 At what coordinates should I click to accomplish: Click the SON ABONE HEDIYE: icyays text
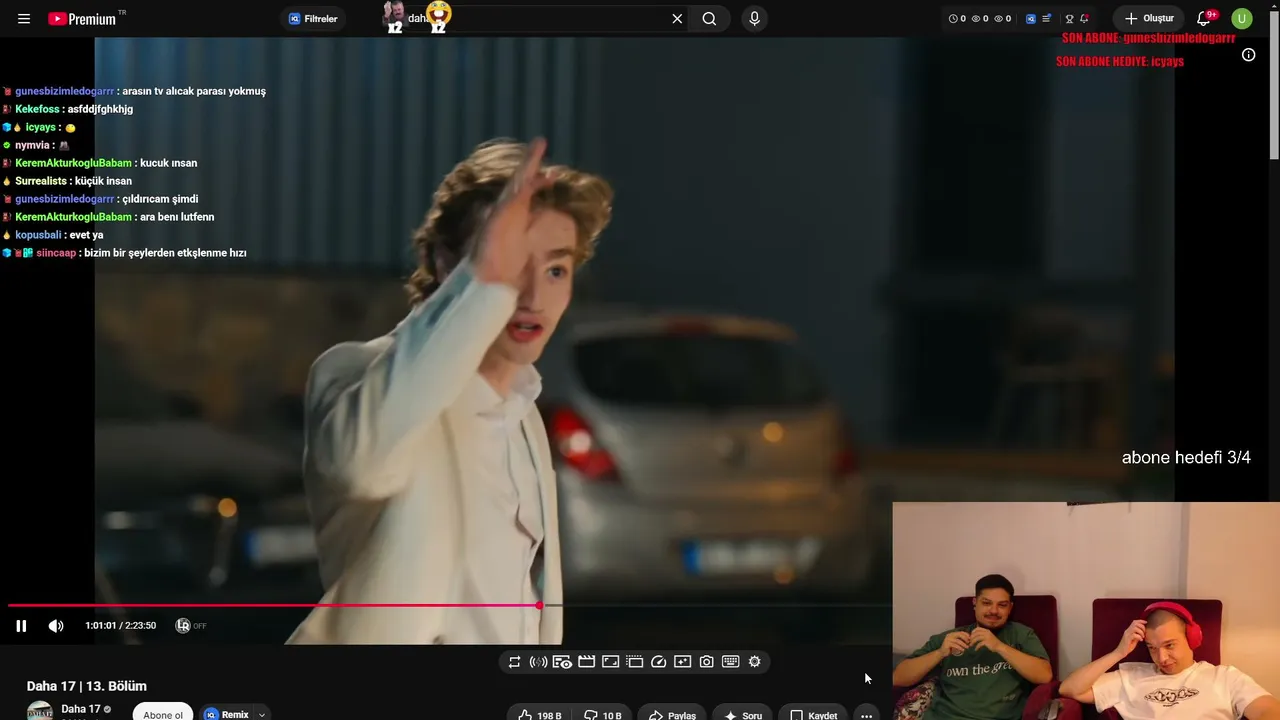1120,61
